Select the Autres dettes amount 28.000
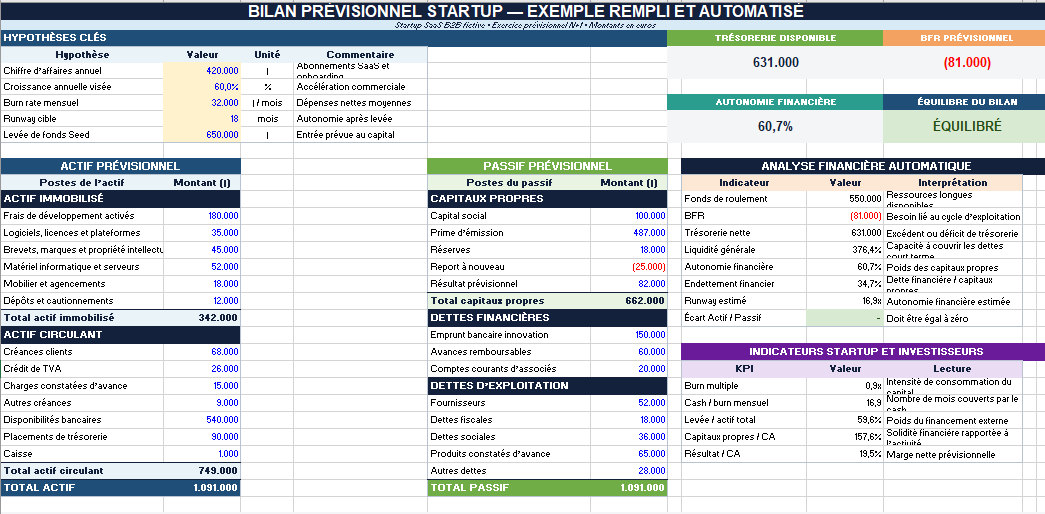This screenshot has width=1045, height=514. [x=628, y=471]
